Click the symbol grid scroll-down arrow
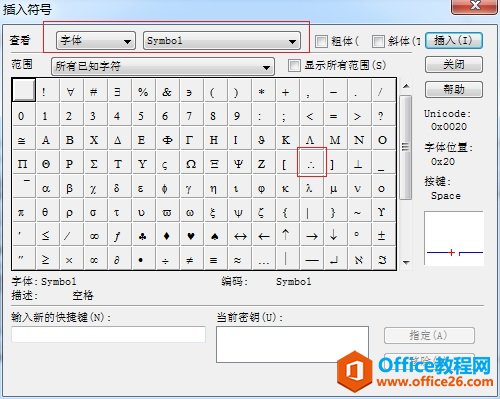Viewport: 500px width, 399px height. (x=406, y=262)
